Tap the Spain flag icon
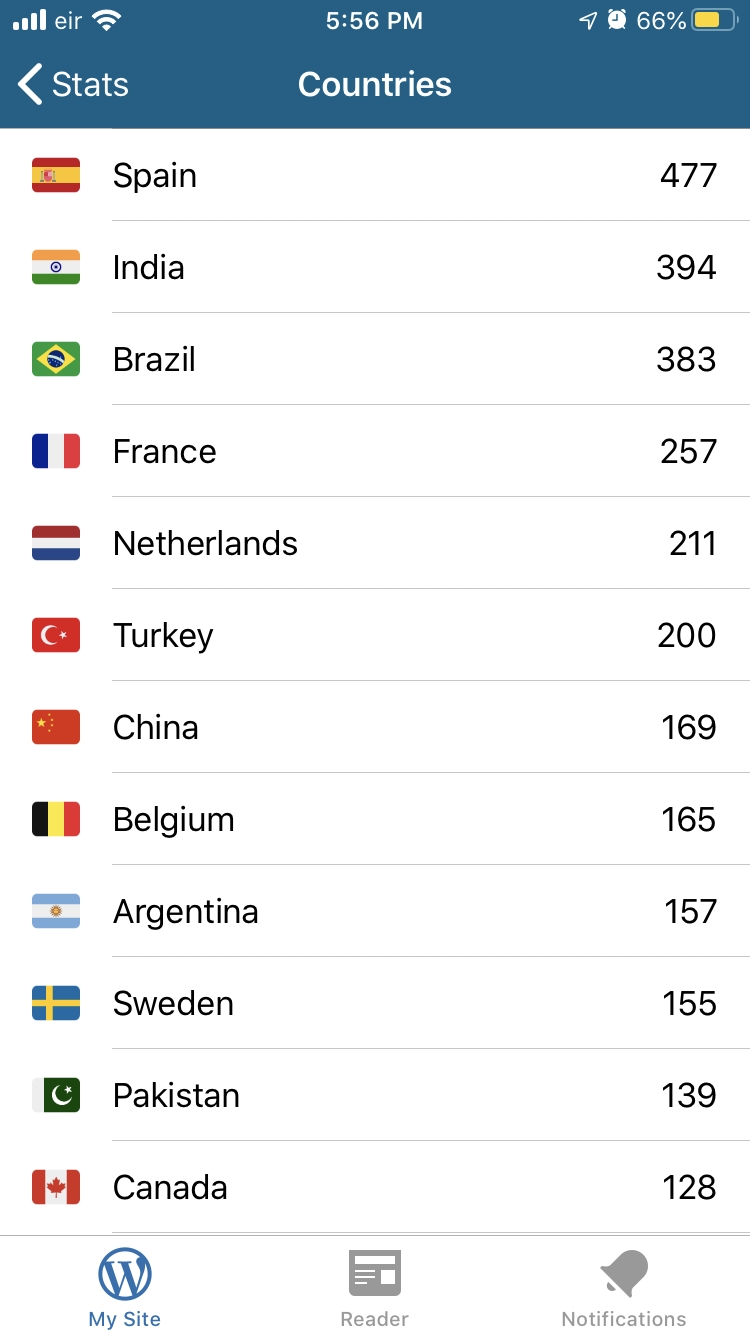 click(56, 175)
